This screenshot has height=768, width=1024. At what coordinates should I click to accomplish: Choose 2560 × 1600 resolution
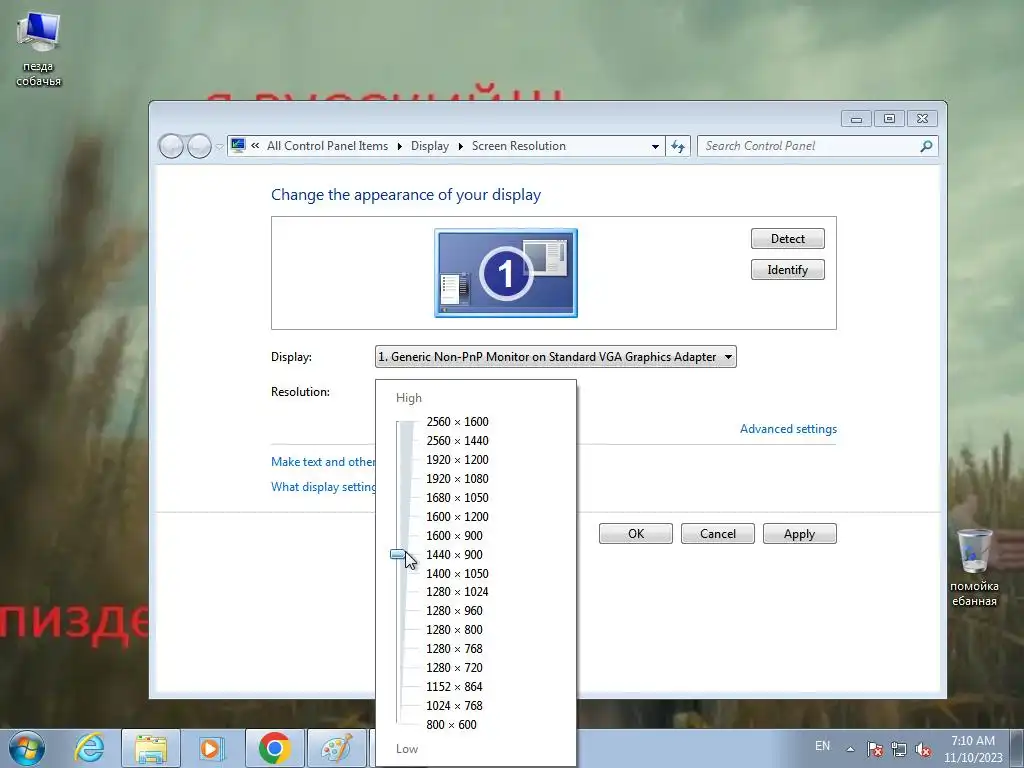pyautogui.click(x=457, y=422)
